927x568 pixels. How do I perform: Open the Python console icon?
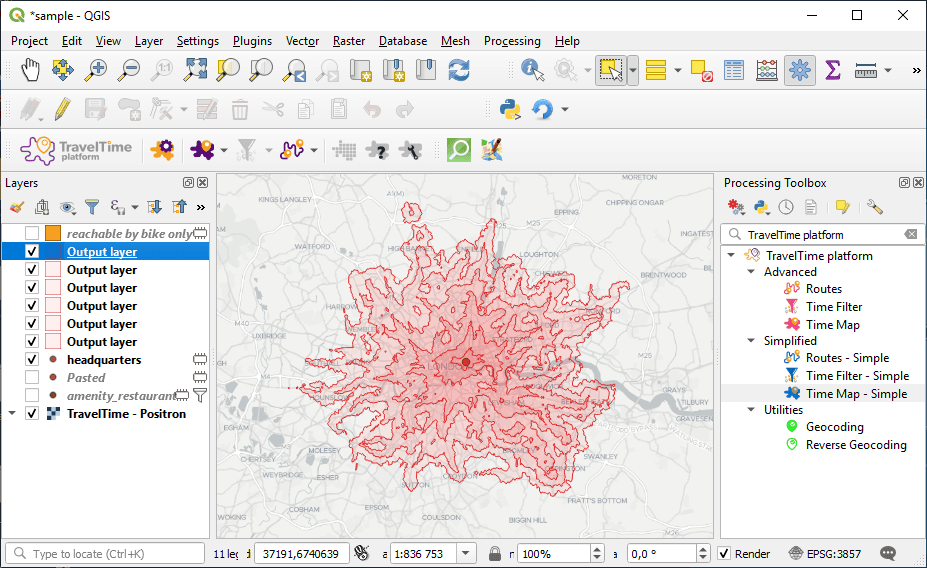510,109
